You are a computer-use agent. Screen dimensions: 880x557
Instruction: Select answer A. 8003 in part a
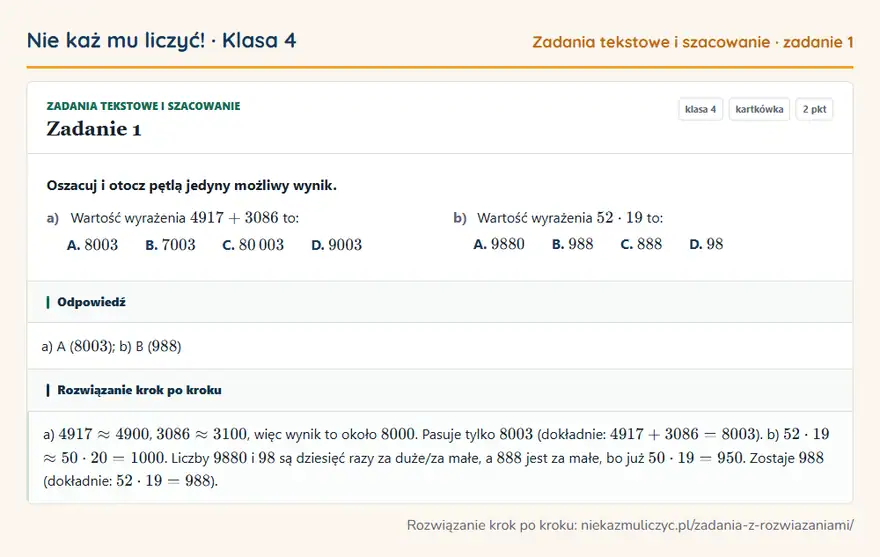(93, 245)
